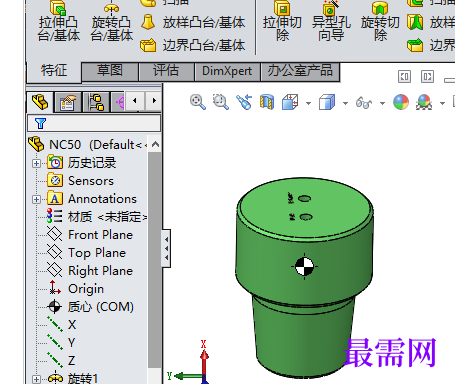Image resolution: width=455 pixels, height=384 pixels.
Task: Activate the Zoom to Fit magnifier icon
Action: tap(198, 102)
